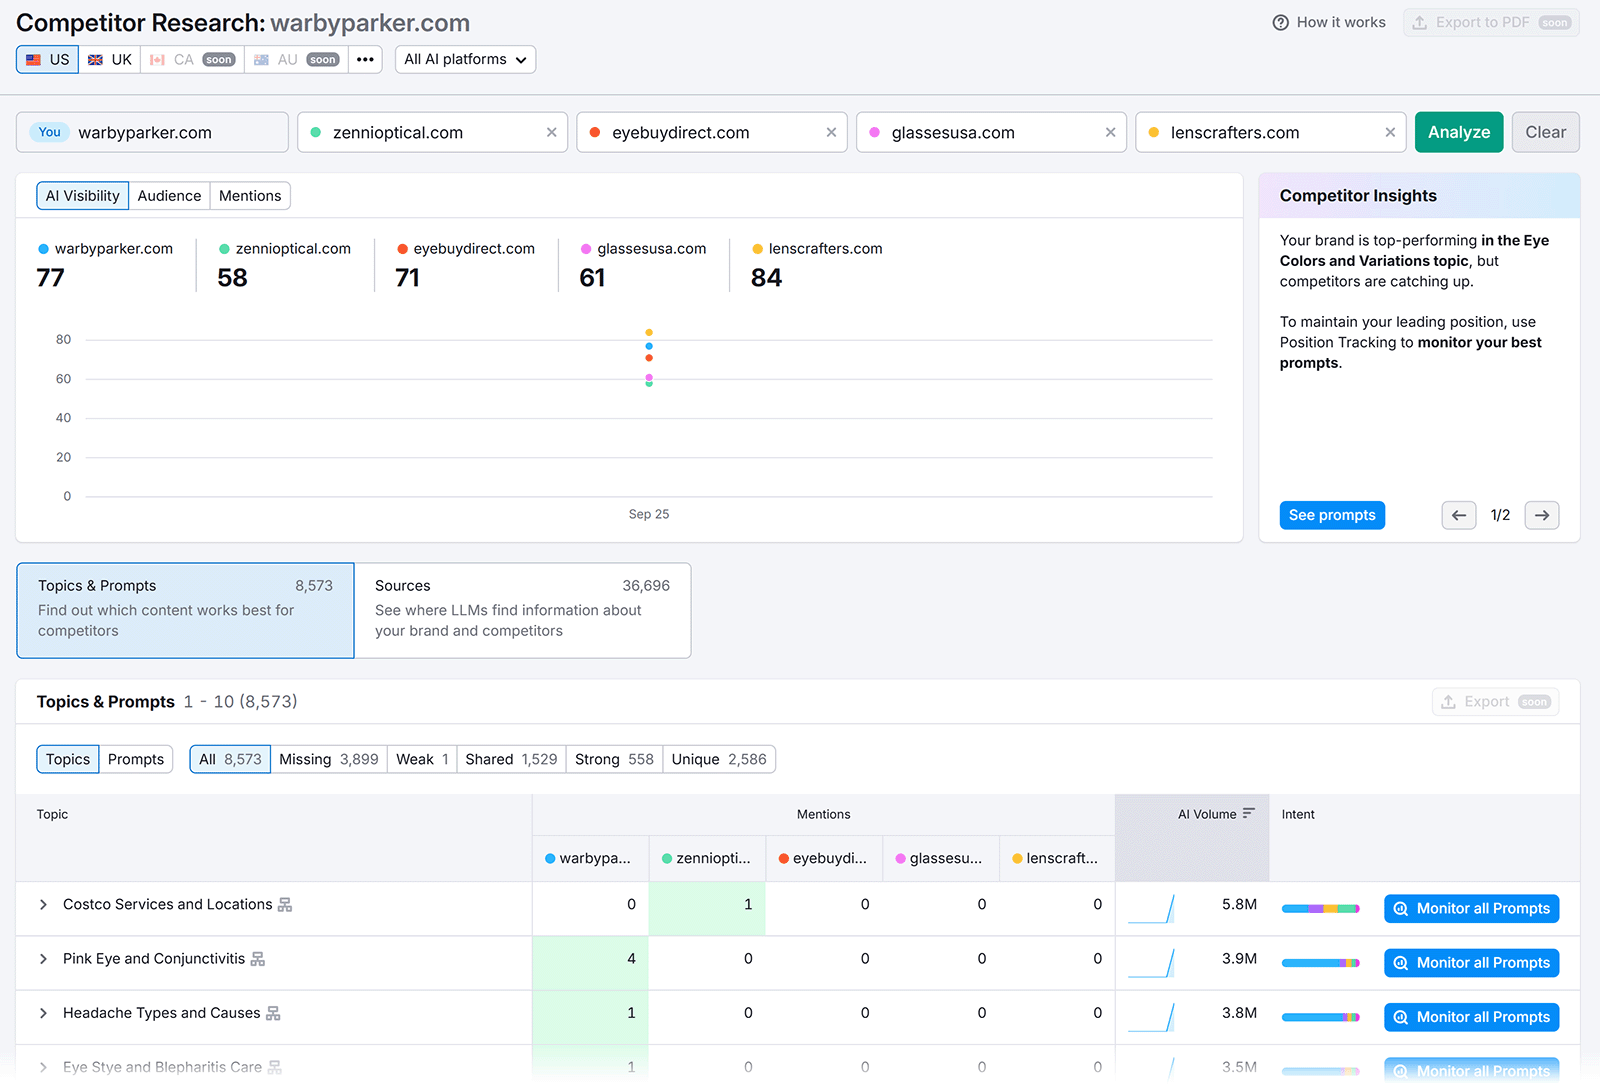Click the ellipsis icon for more regions

point(365,59)
